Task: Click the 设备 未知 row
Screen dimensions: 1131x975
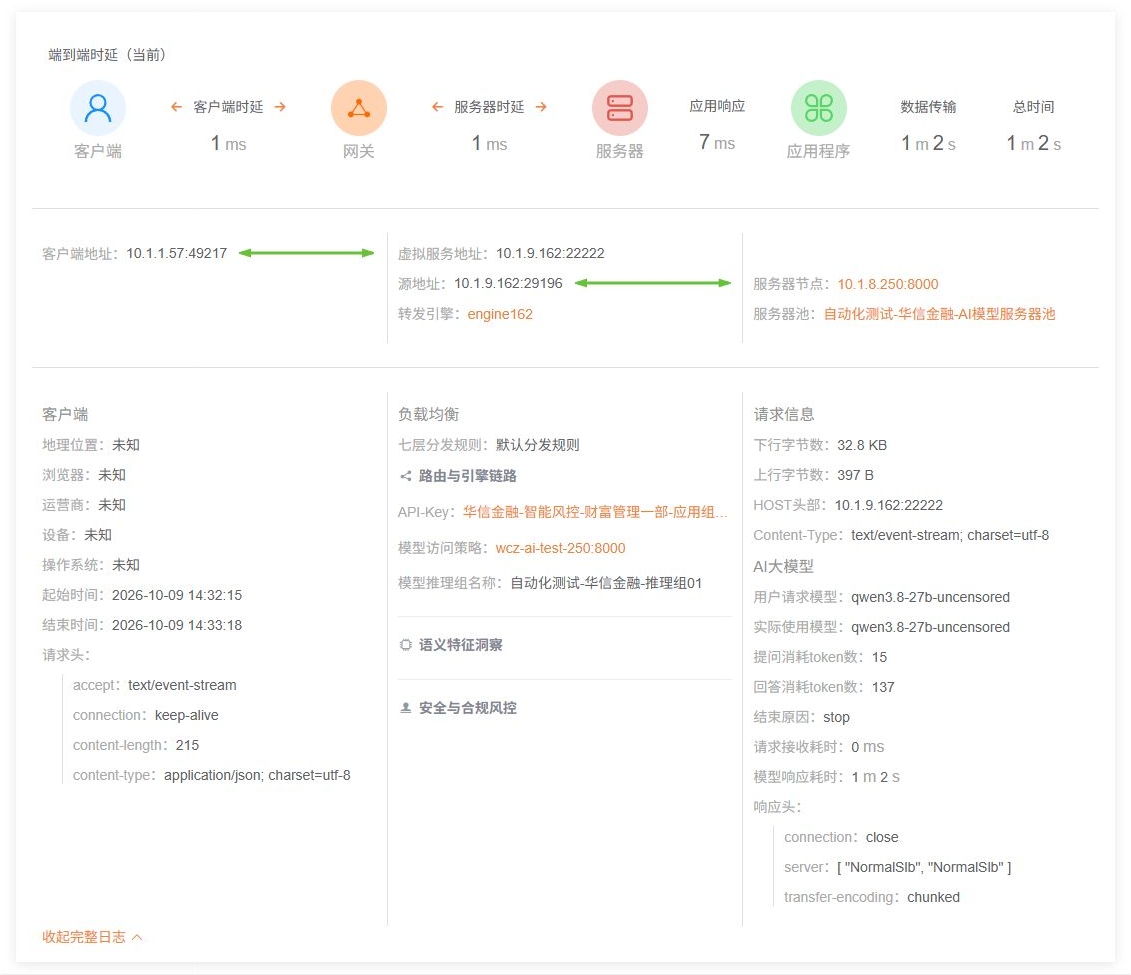Action: [x=76, y=535]
